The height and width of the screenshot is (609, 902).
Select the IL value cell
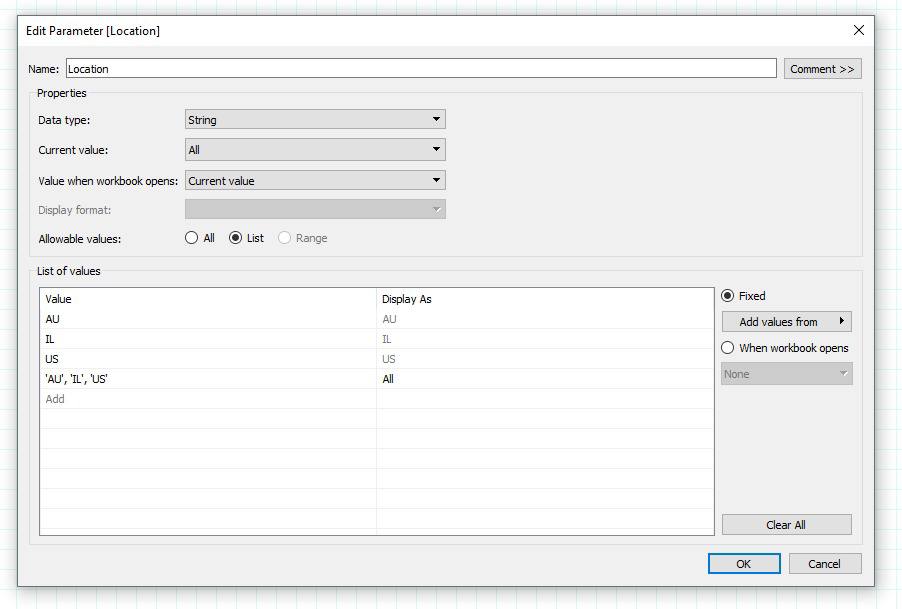coord(208,339)
